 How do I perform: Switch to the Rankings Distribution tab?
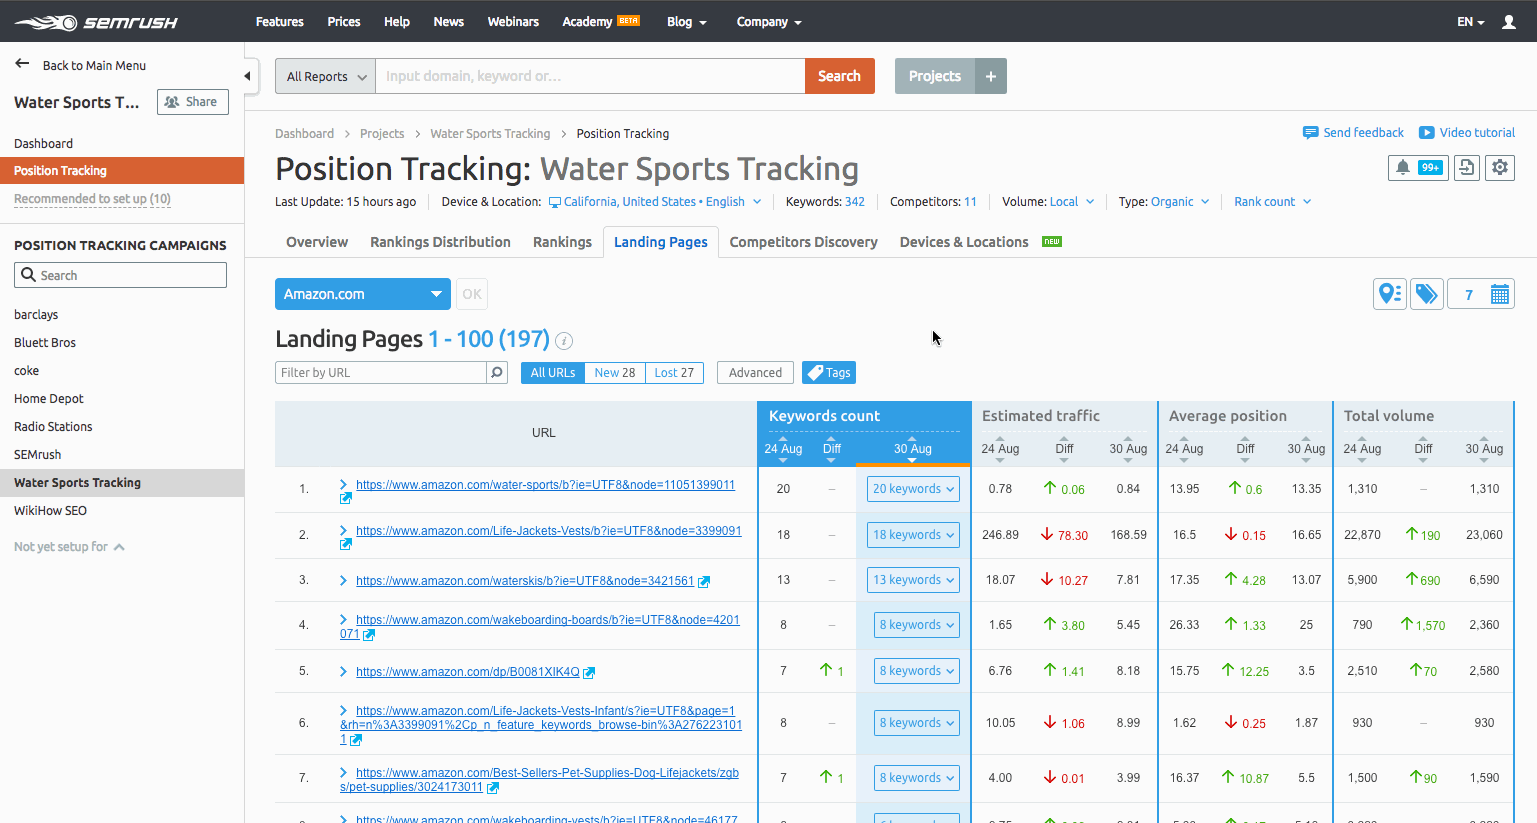pos(440,242)
